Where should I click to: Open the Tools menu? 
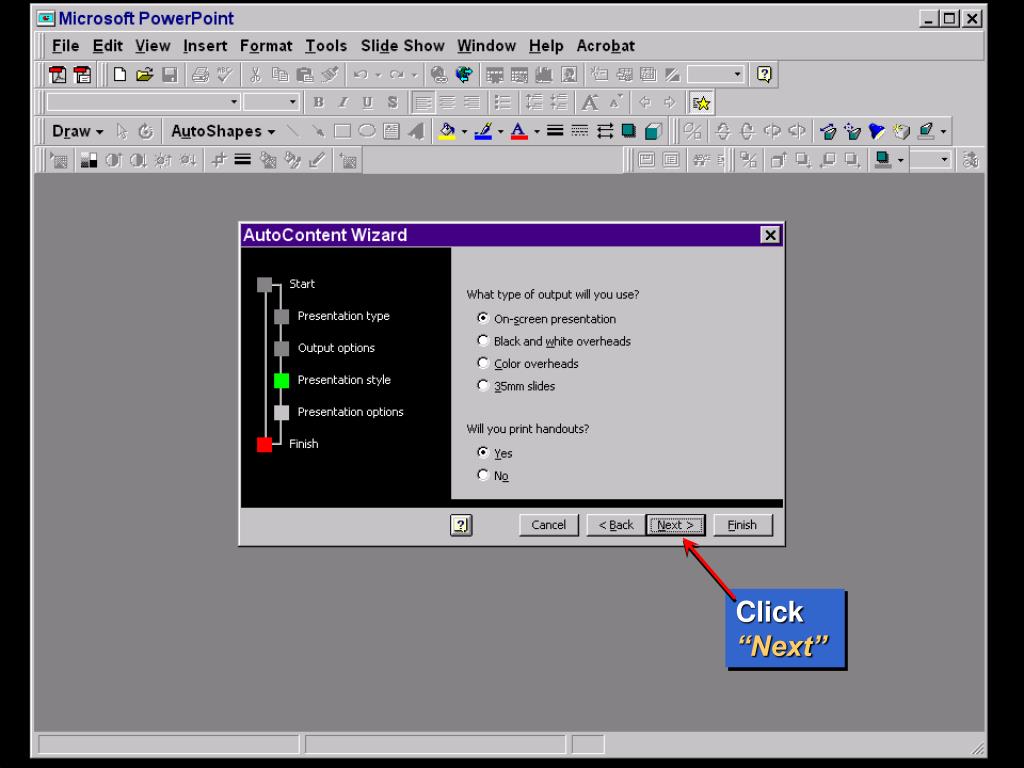(326, 46)
